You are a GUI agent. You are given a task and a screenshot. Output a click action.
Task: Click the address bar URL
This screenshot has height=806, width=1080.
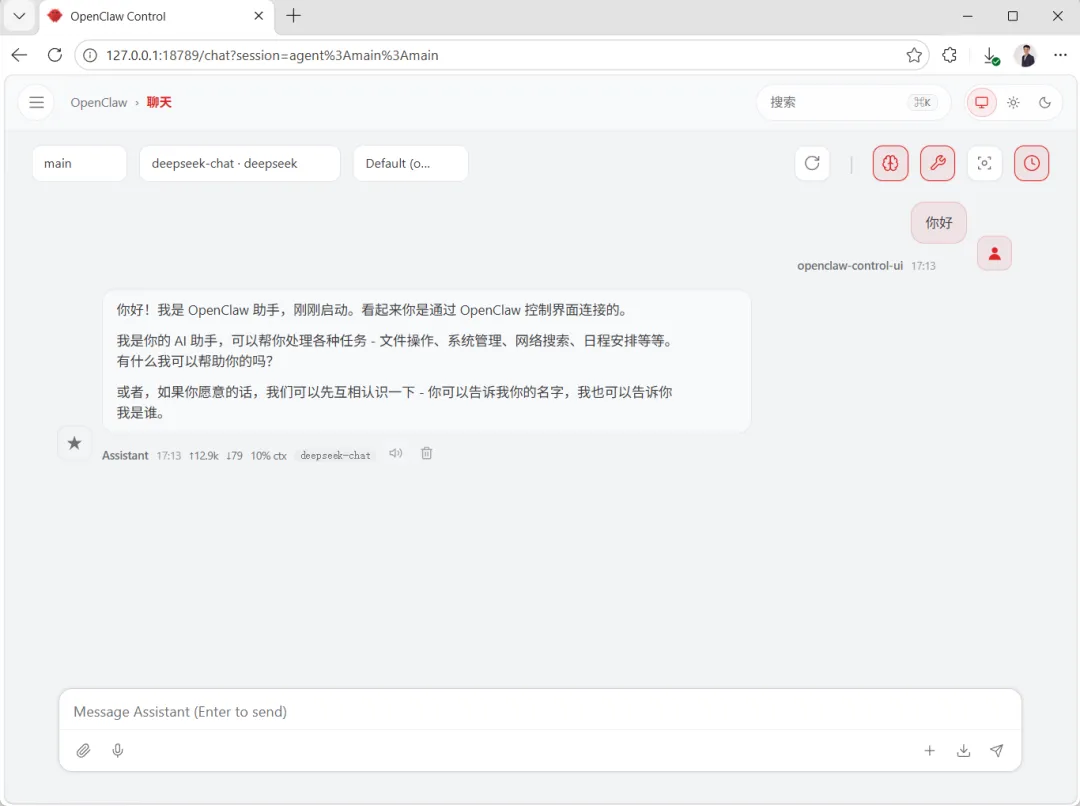tap(272, 56)
